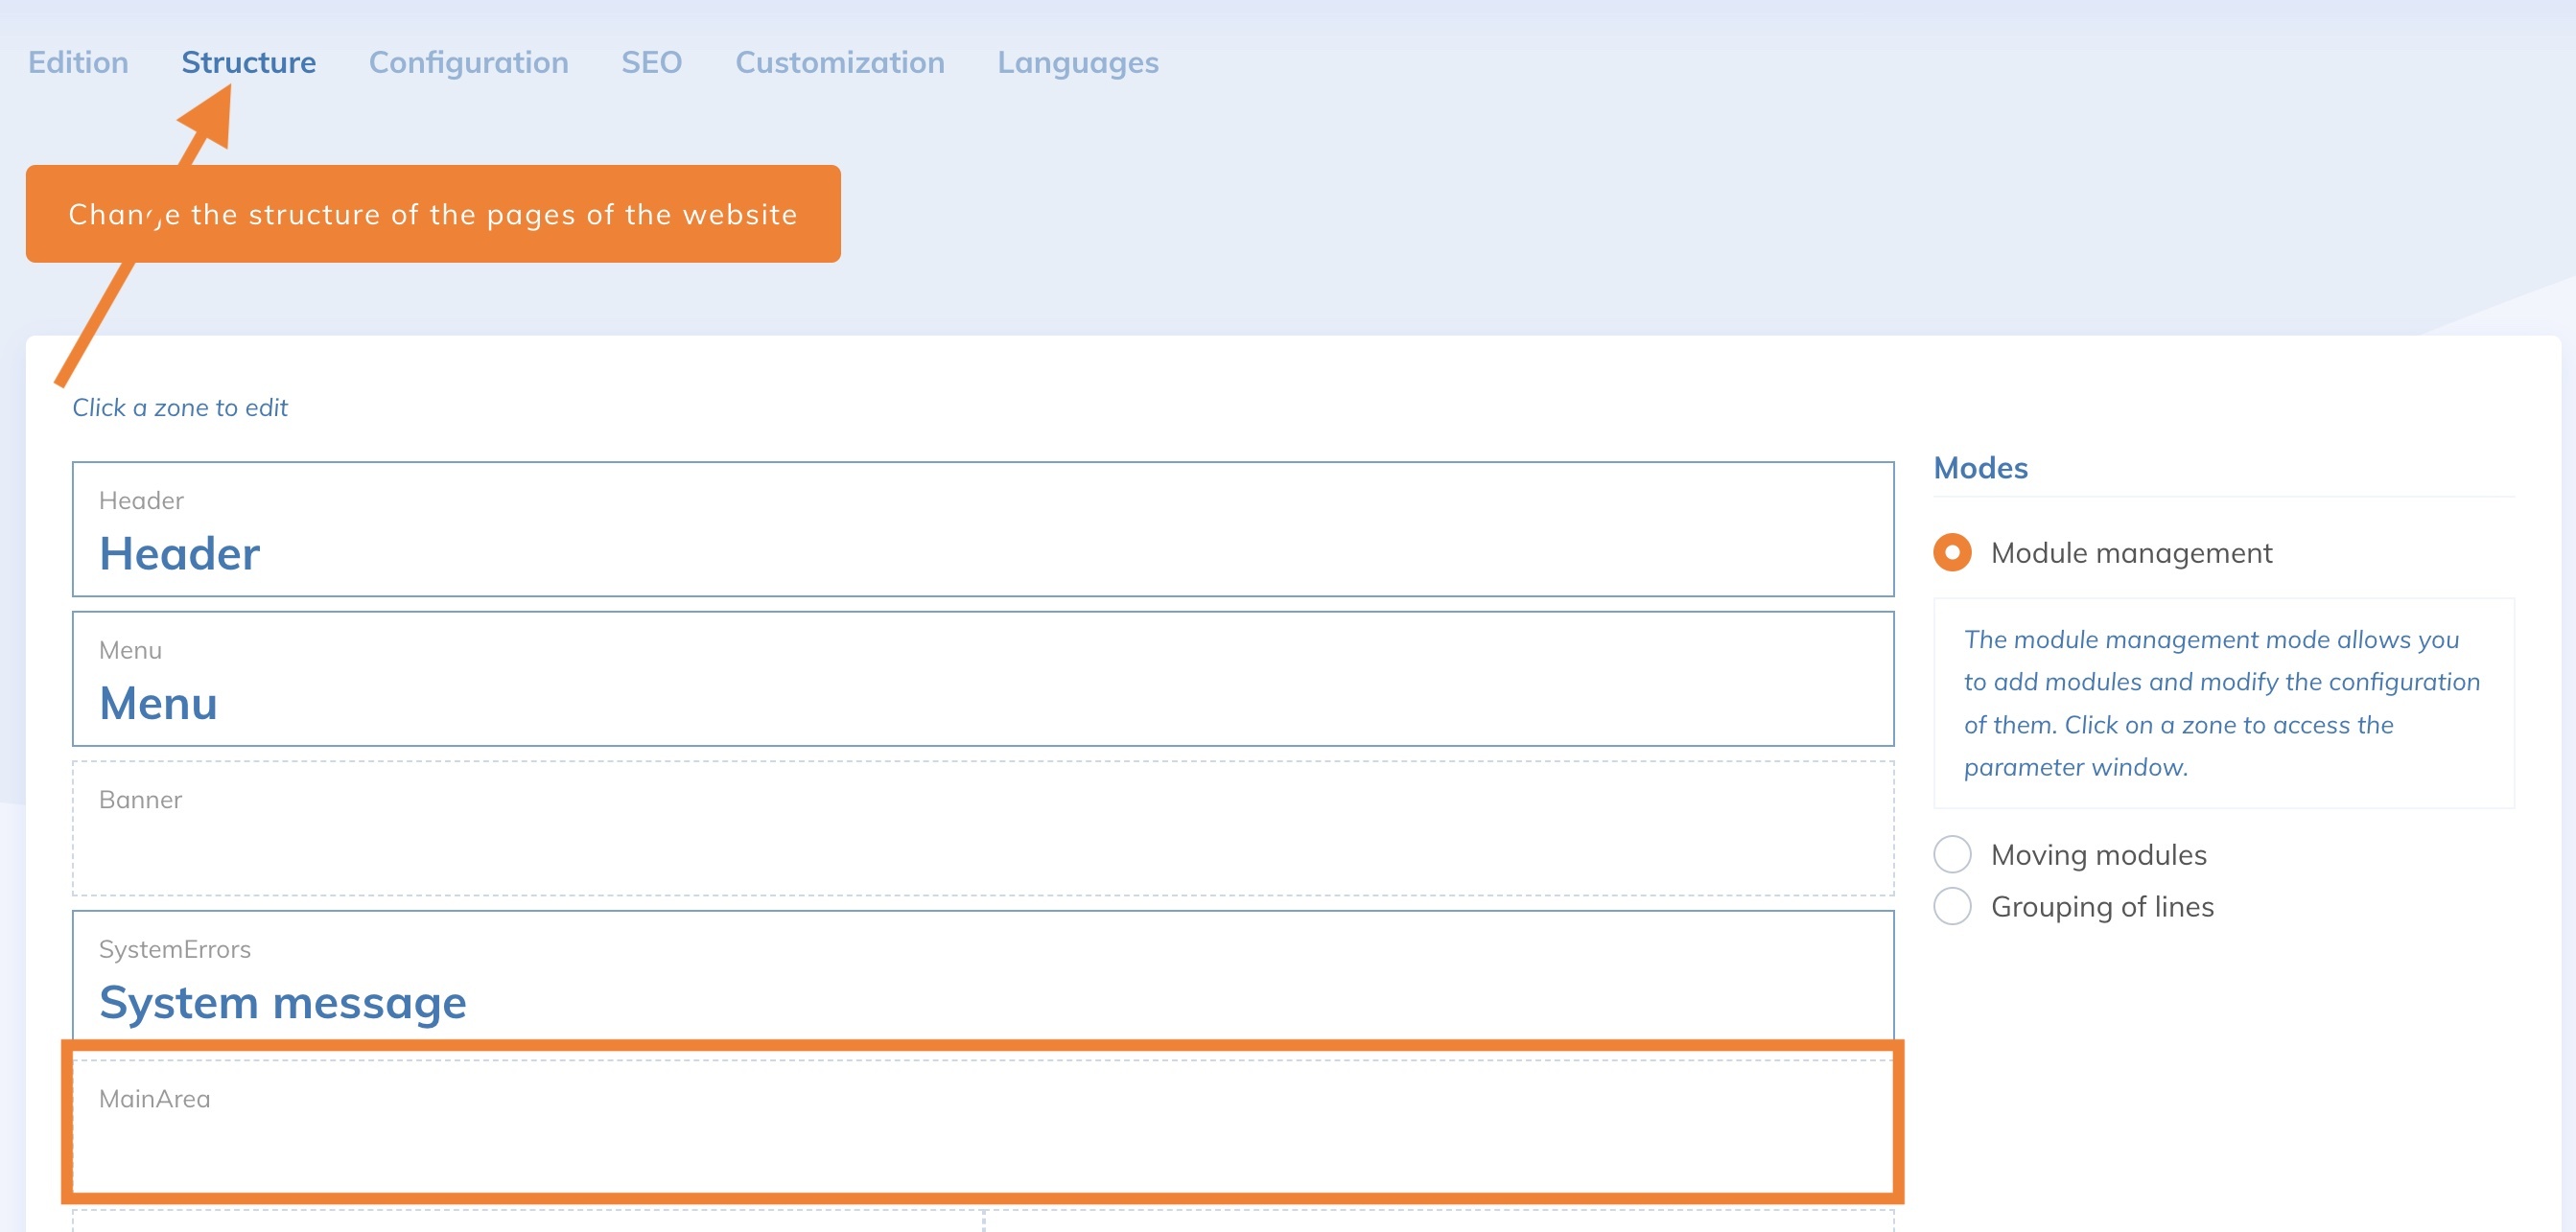The image size is (2576, 1232).
Task: Select the Grouping of lines mode
Action: pyautogui.click(x=1951, y=906)
